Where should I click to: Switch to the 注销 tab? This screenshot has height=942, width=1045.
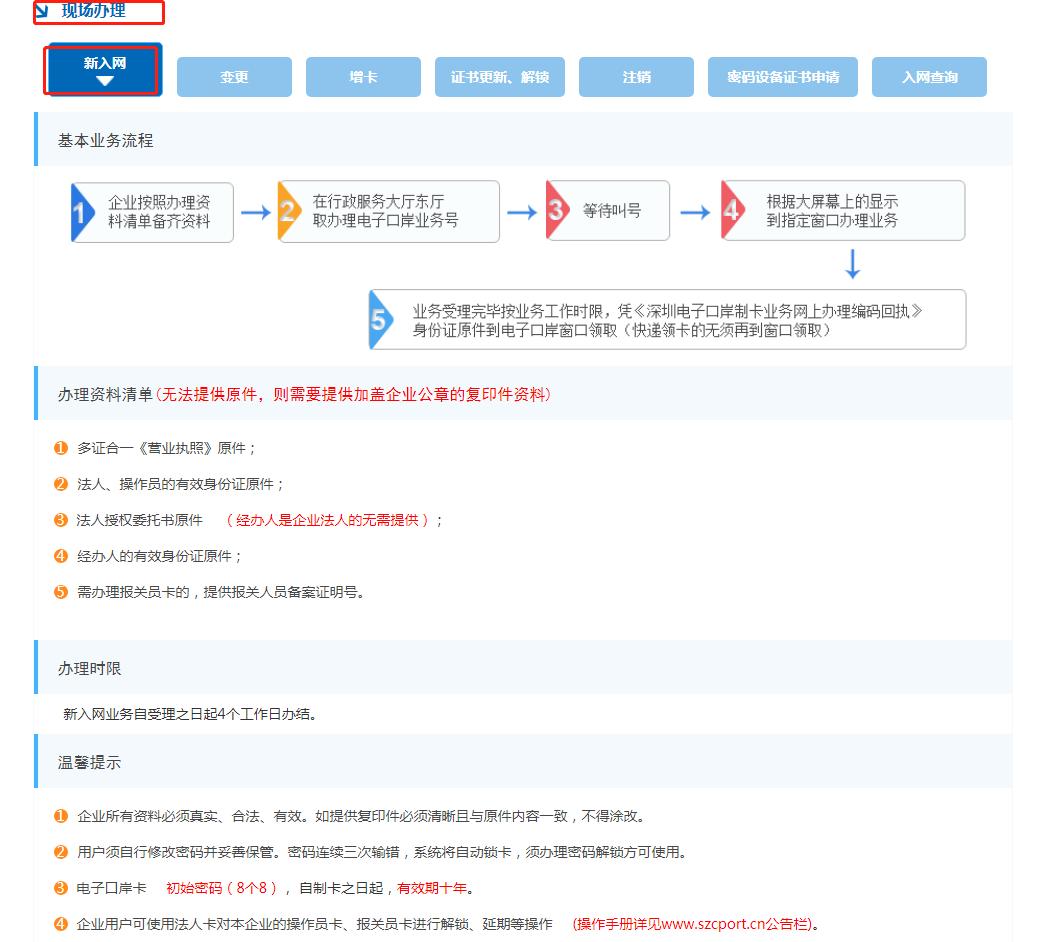636,76
